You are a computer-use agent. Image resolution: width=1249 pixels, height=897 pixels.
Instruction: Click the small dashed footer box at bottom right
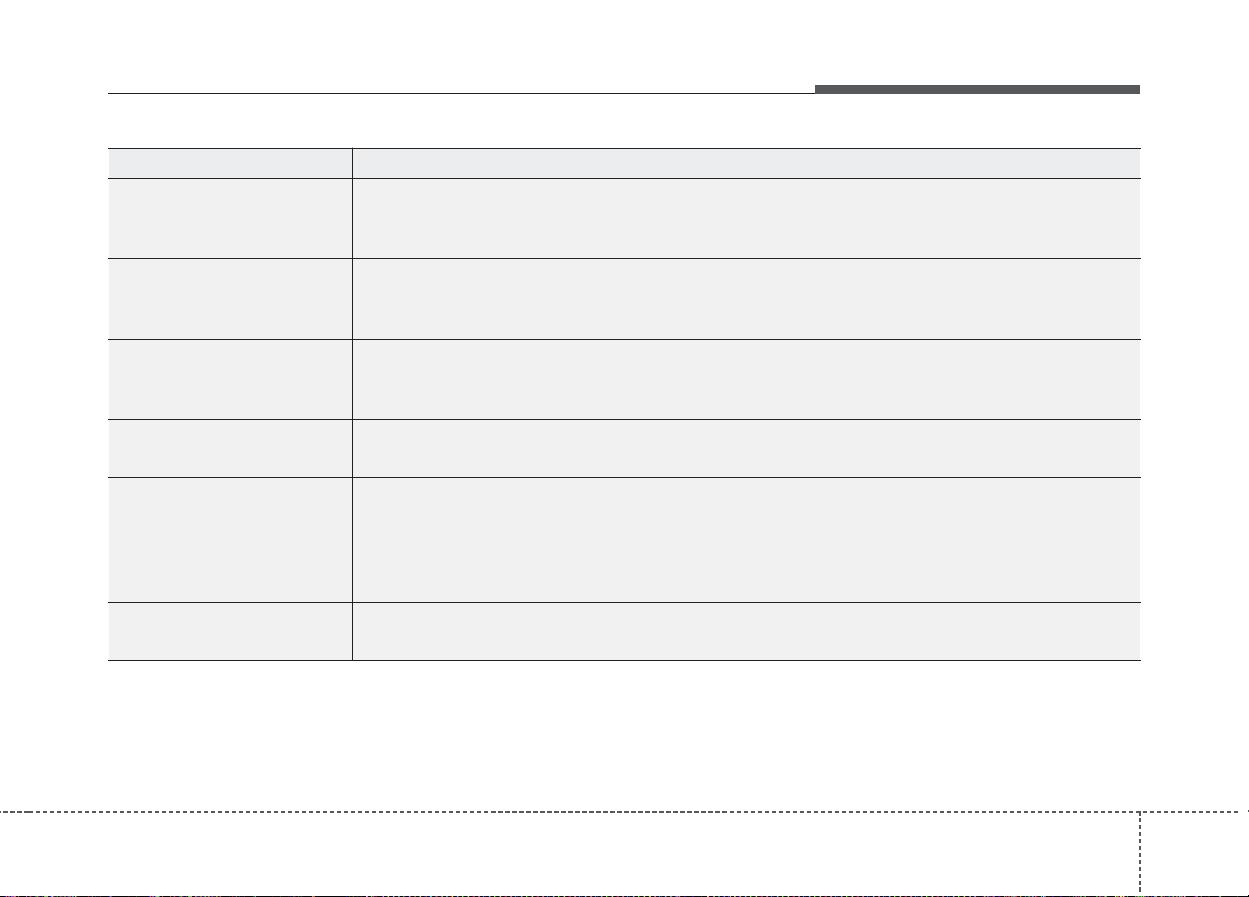(x=1194, y=851)
